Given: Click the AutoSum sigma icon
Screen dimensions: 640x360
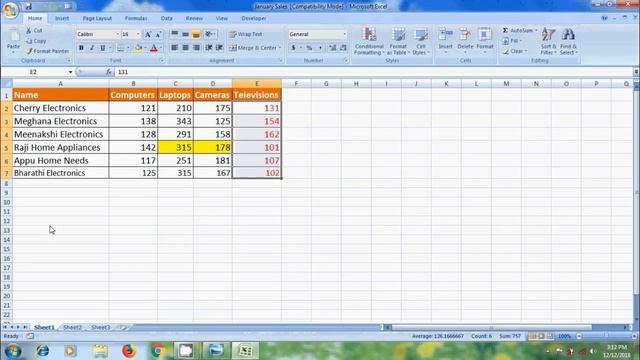Looking at the screenshot, I should (x=505, y=31).
